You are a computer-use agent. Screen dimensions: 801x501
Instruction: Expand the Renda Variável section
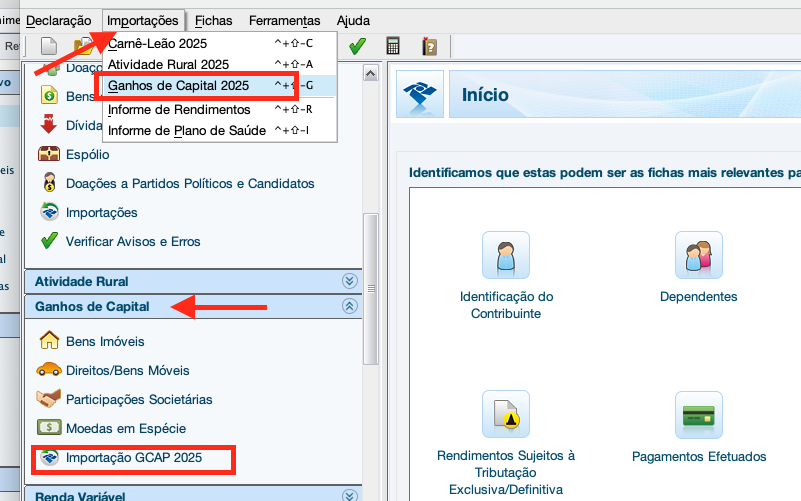(x=349, y=495)
